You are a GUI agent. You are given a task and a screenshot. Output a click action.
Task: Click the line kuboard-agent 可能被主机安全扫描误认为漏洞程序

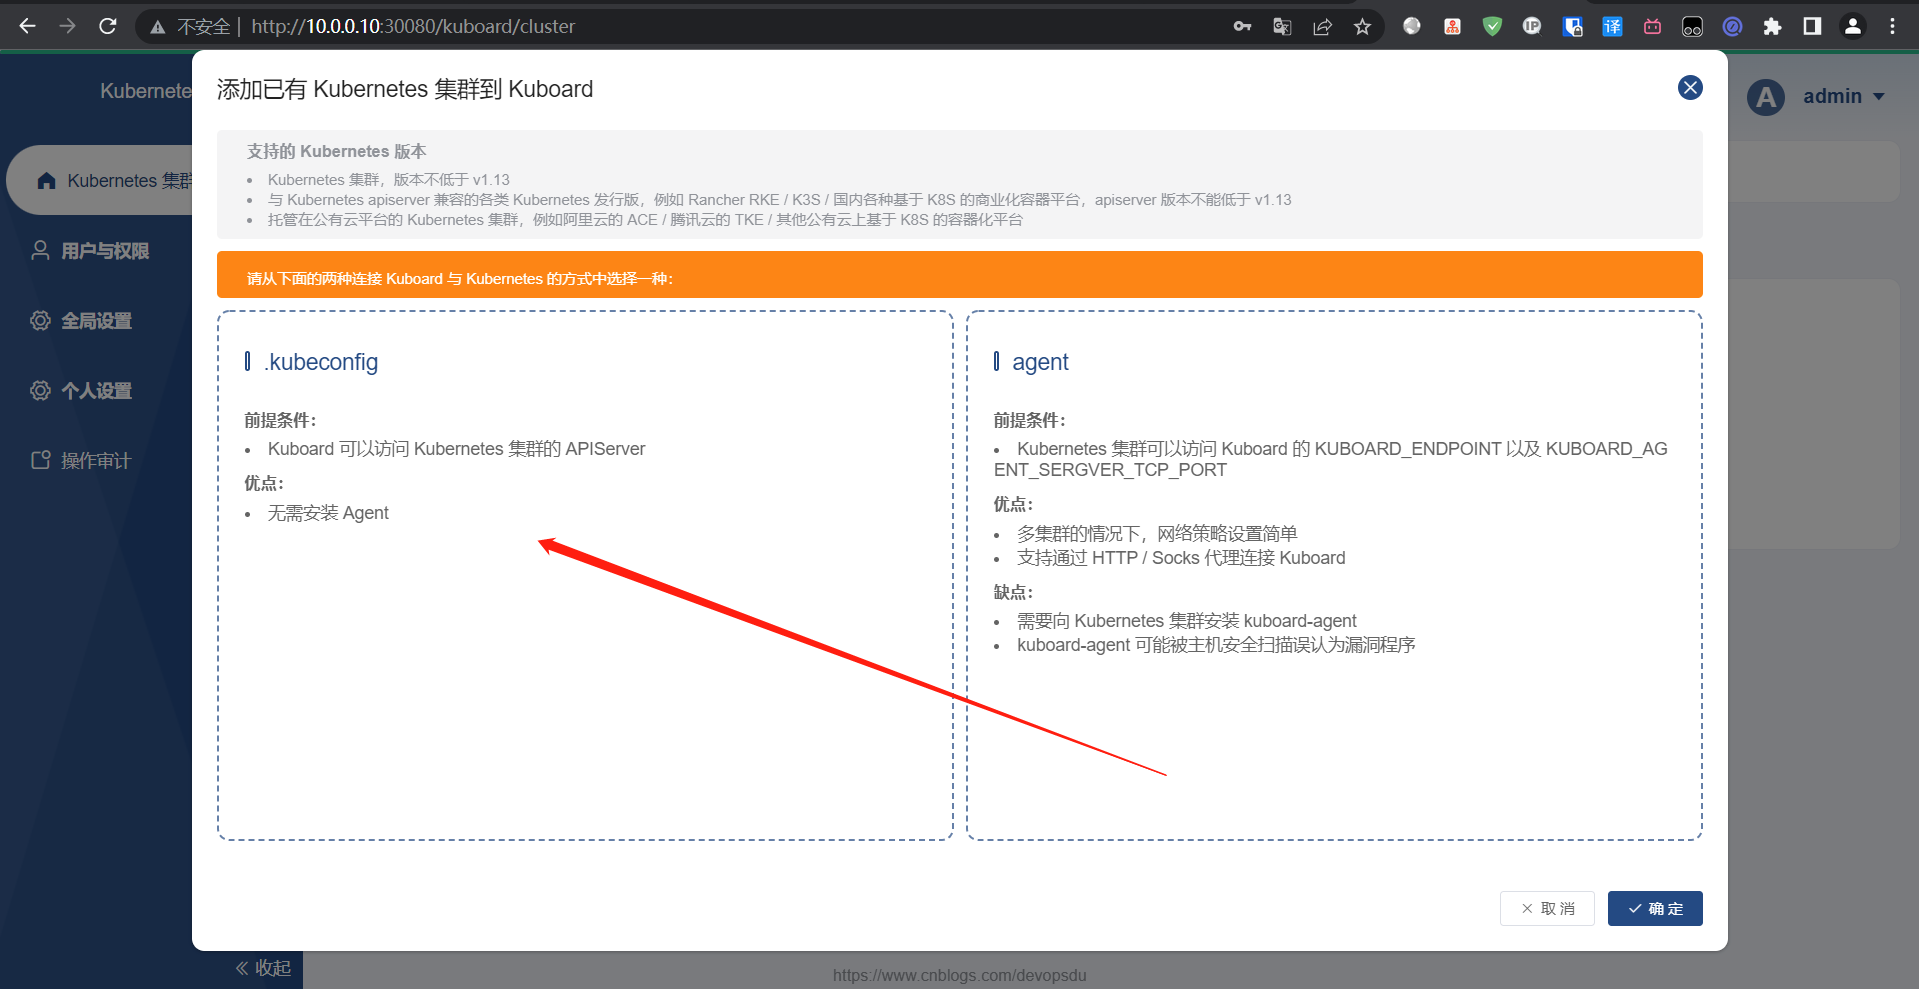[1216, 645]
